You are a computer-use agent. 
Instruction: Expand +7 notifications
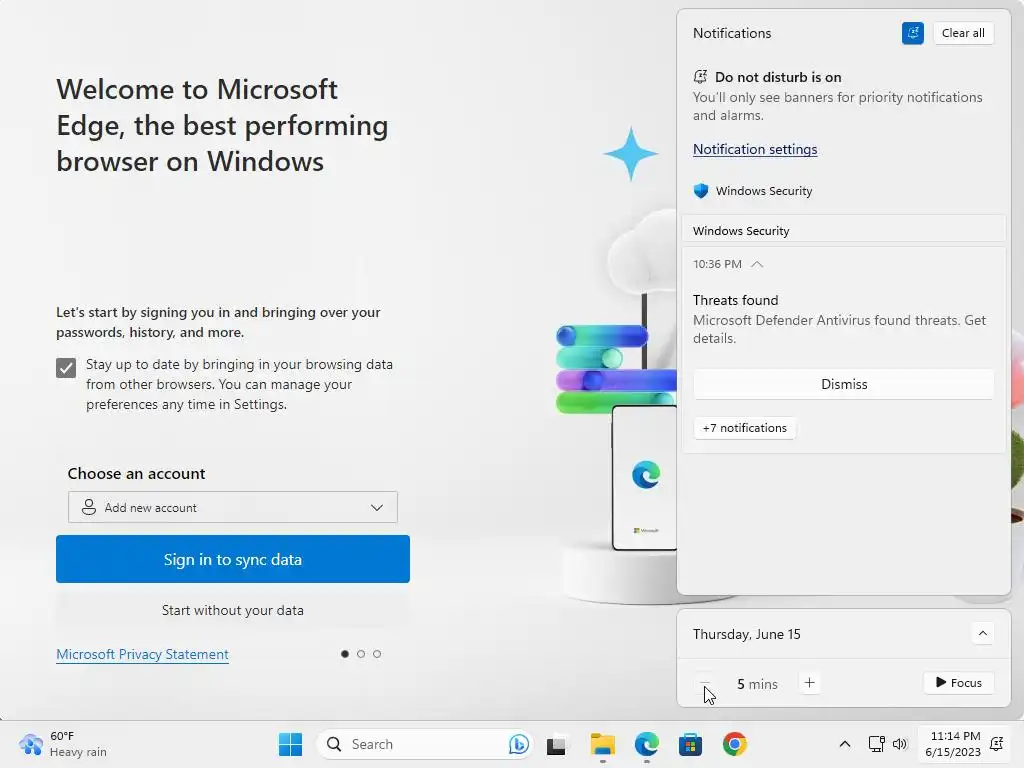pyautogui.click(x=744, y=428)
